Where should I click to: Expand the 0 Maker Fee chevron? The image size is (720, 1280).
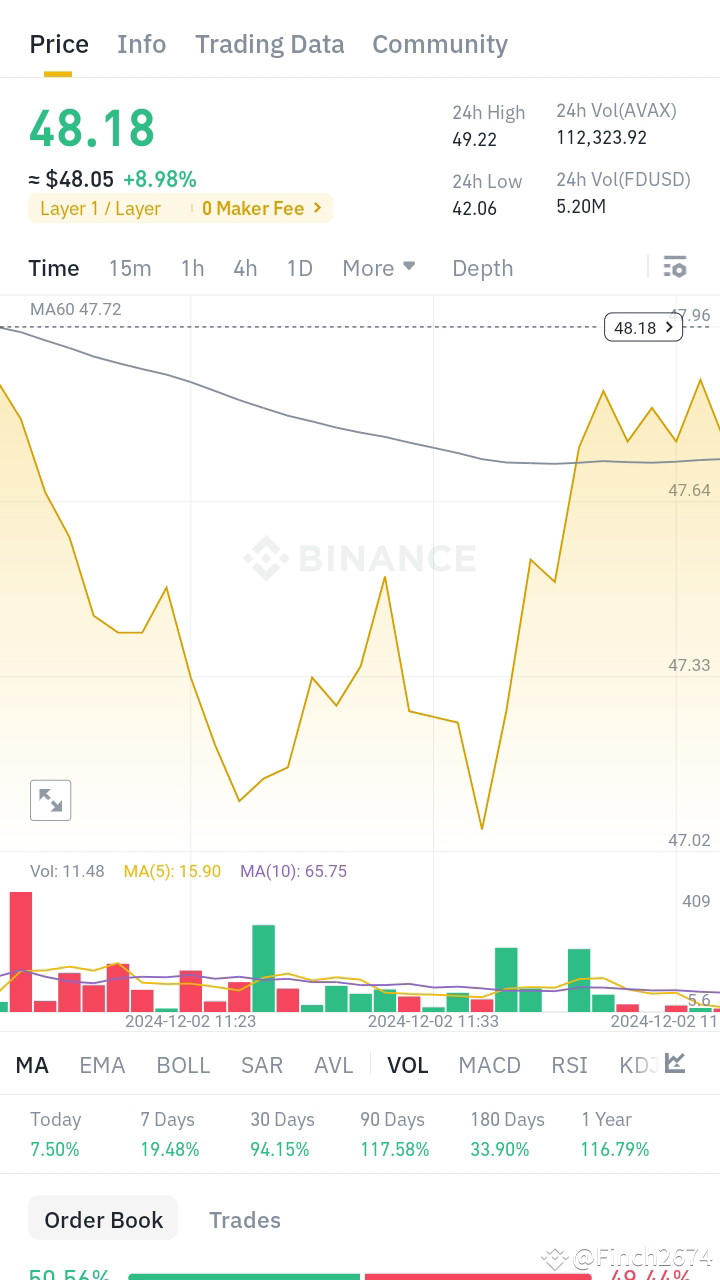pyautogui.click(x=316, y=209)
